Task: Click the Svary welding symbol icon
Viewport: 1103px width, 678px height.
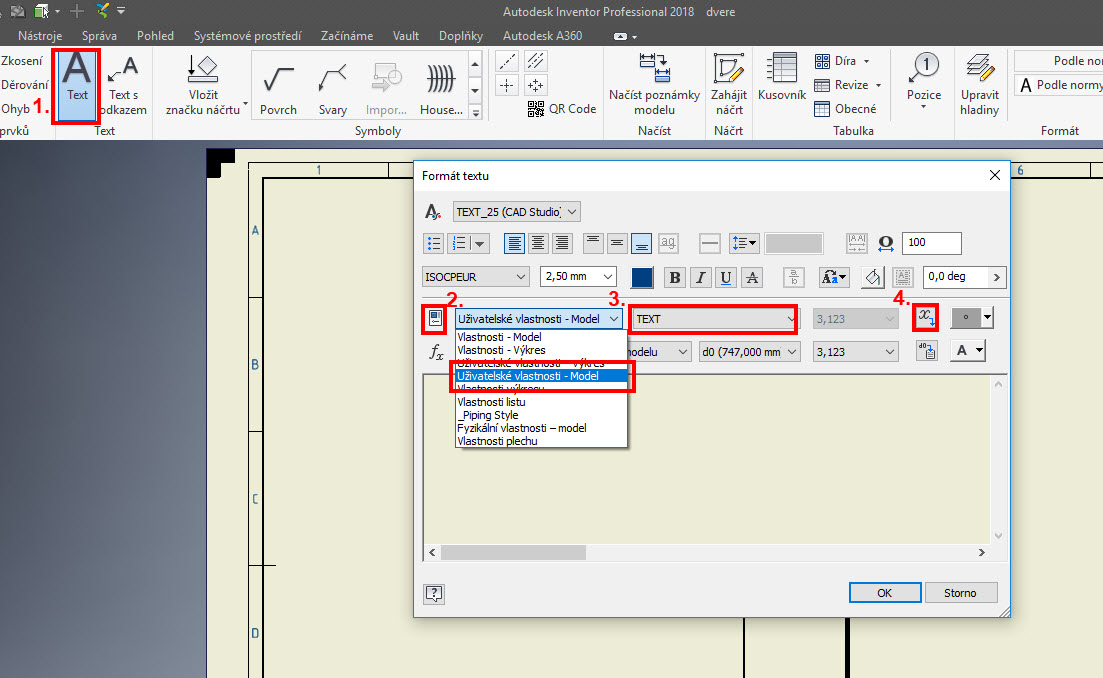Action: click(x=333, y=86)
